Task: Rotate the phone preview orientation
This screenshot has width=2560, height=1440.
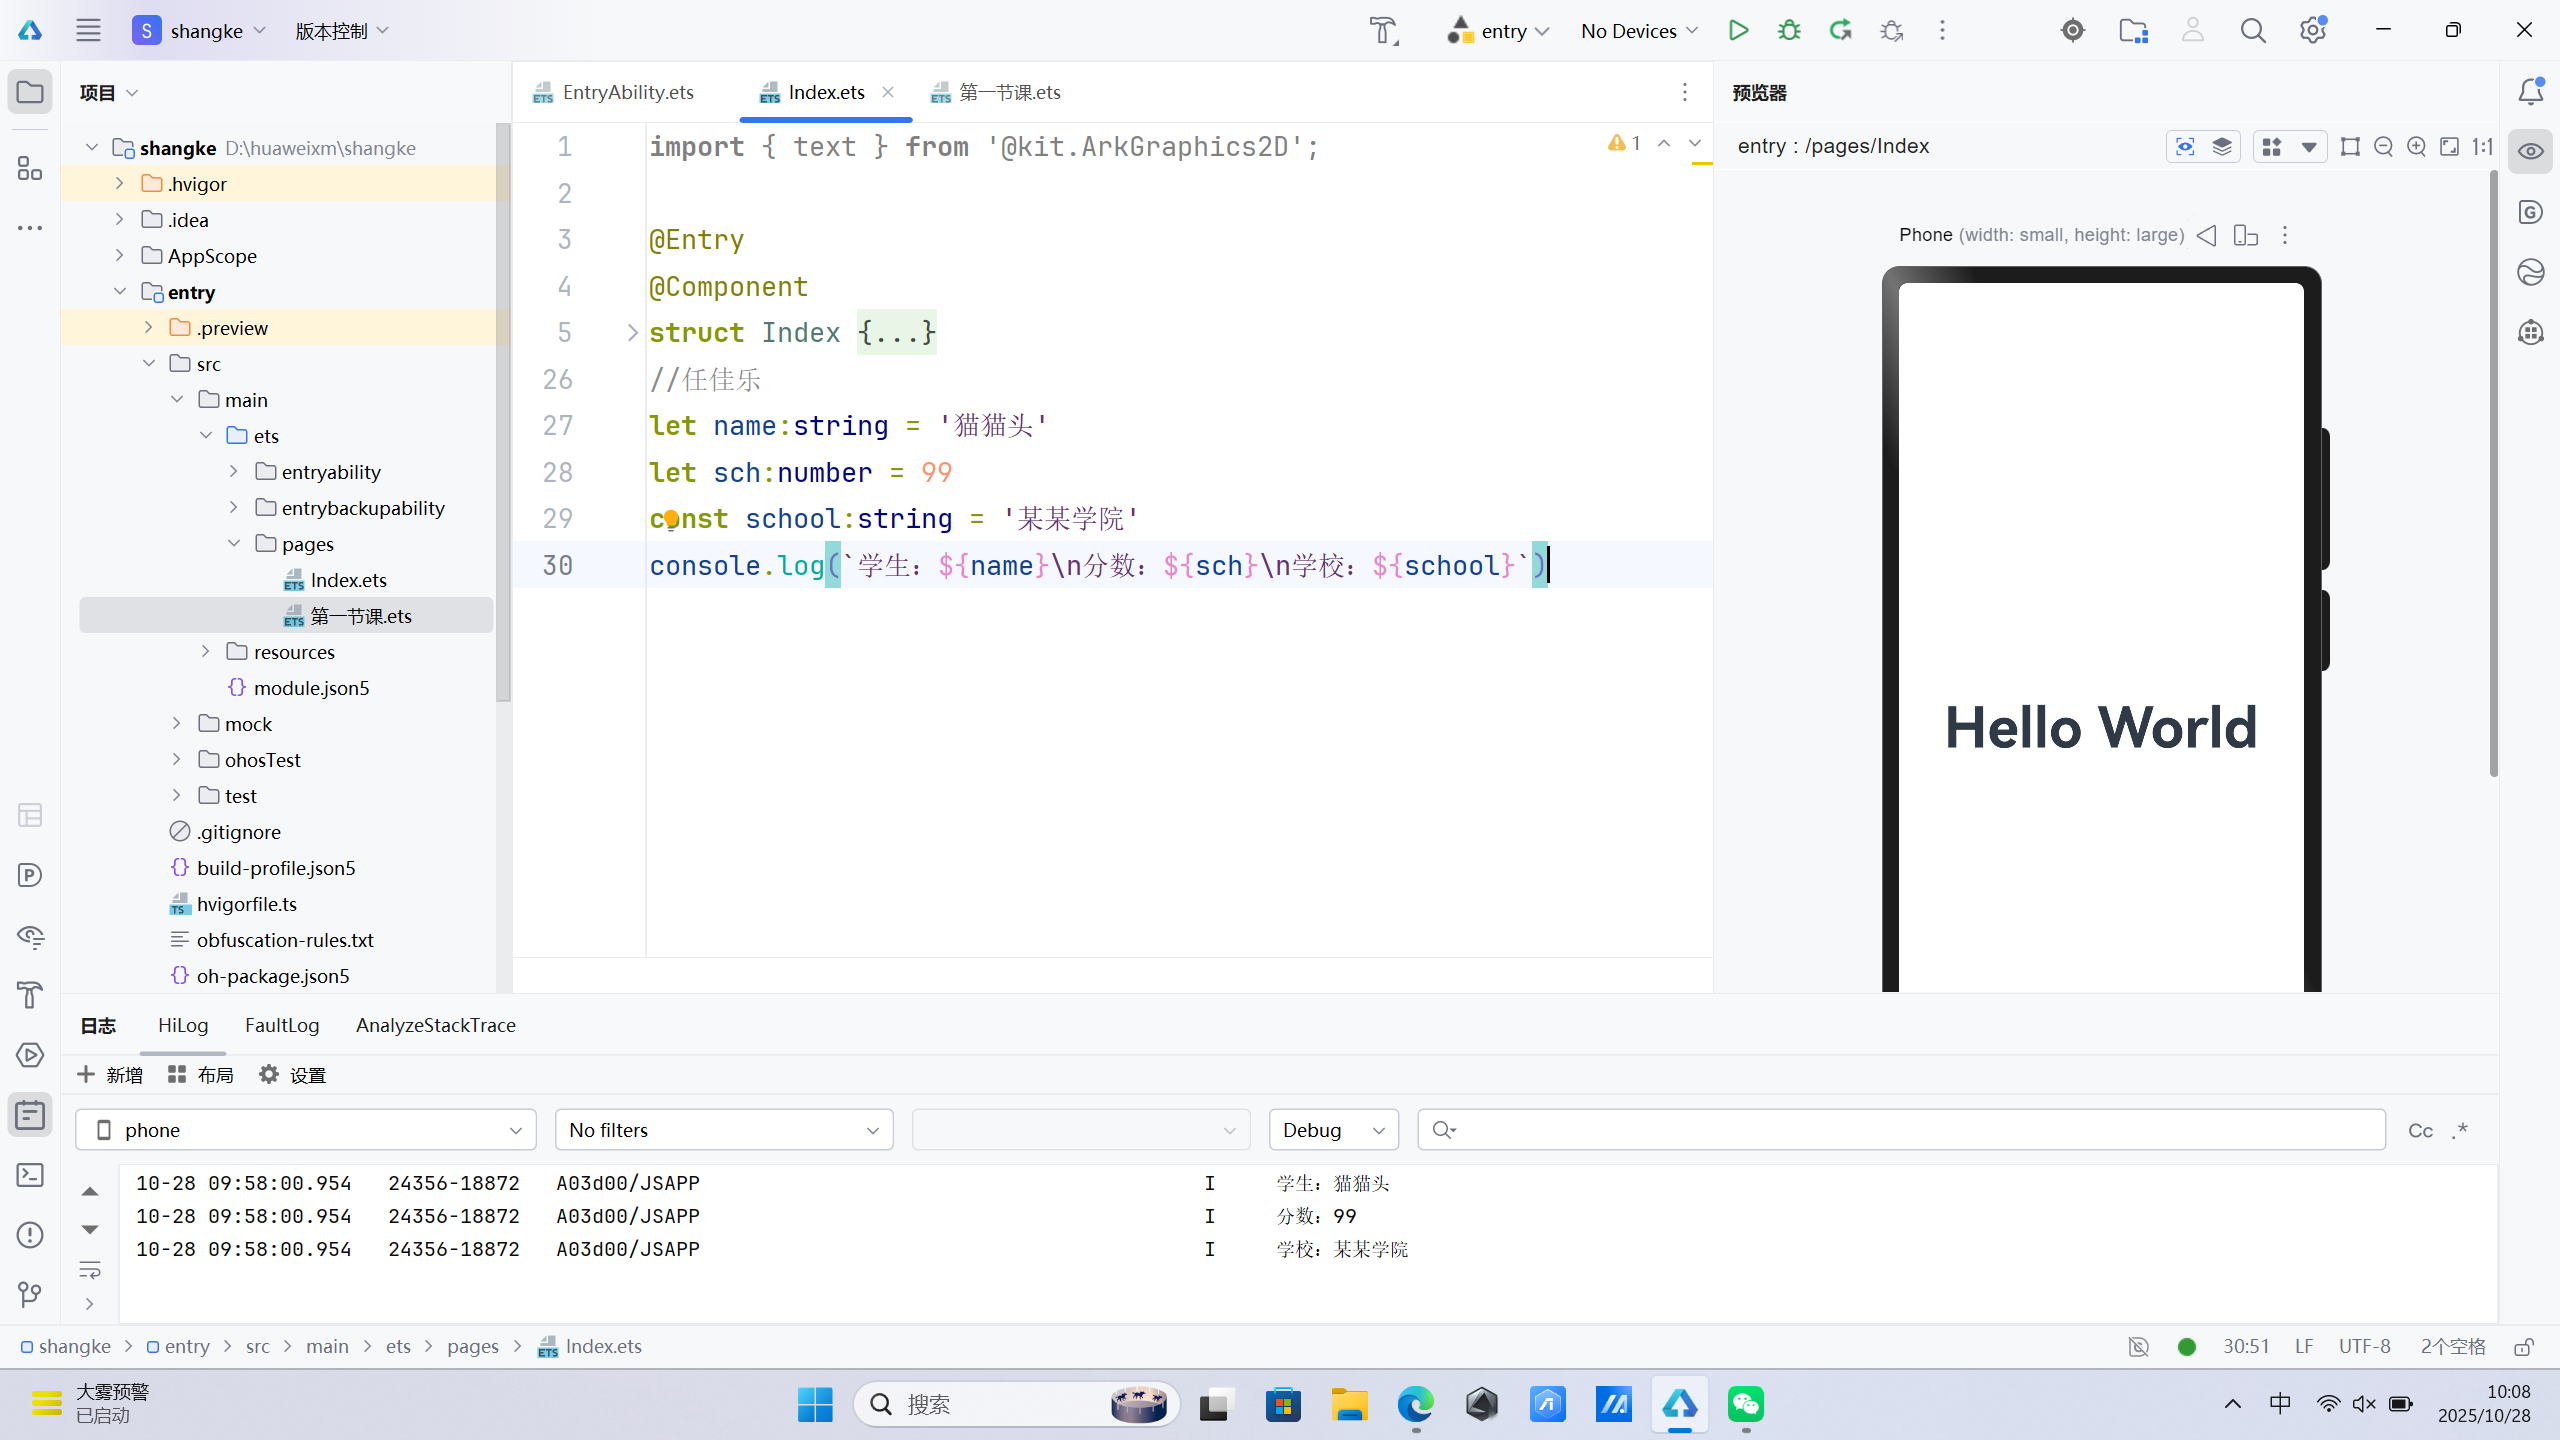Action: [2245, 235]
